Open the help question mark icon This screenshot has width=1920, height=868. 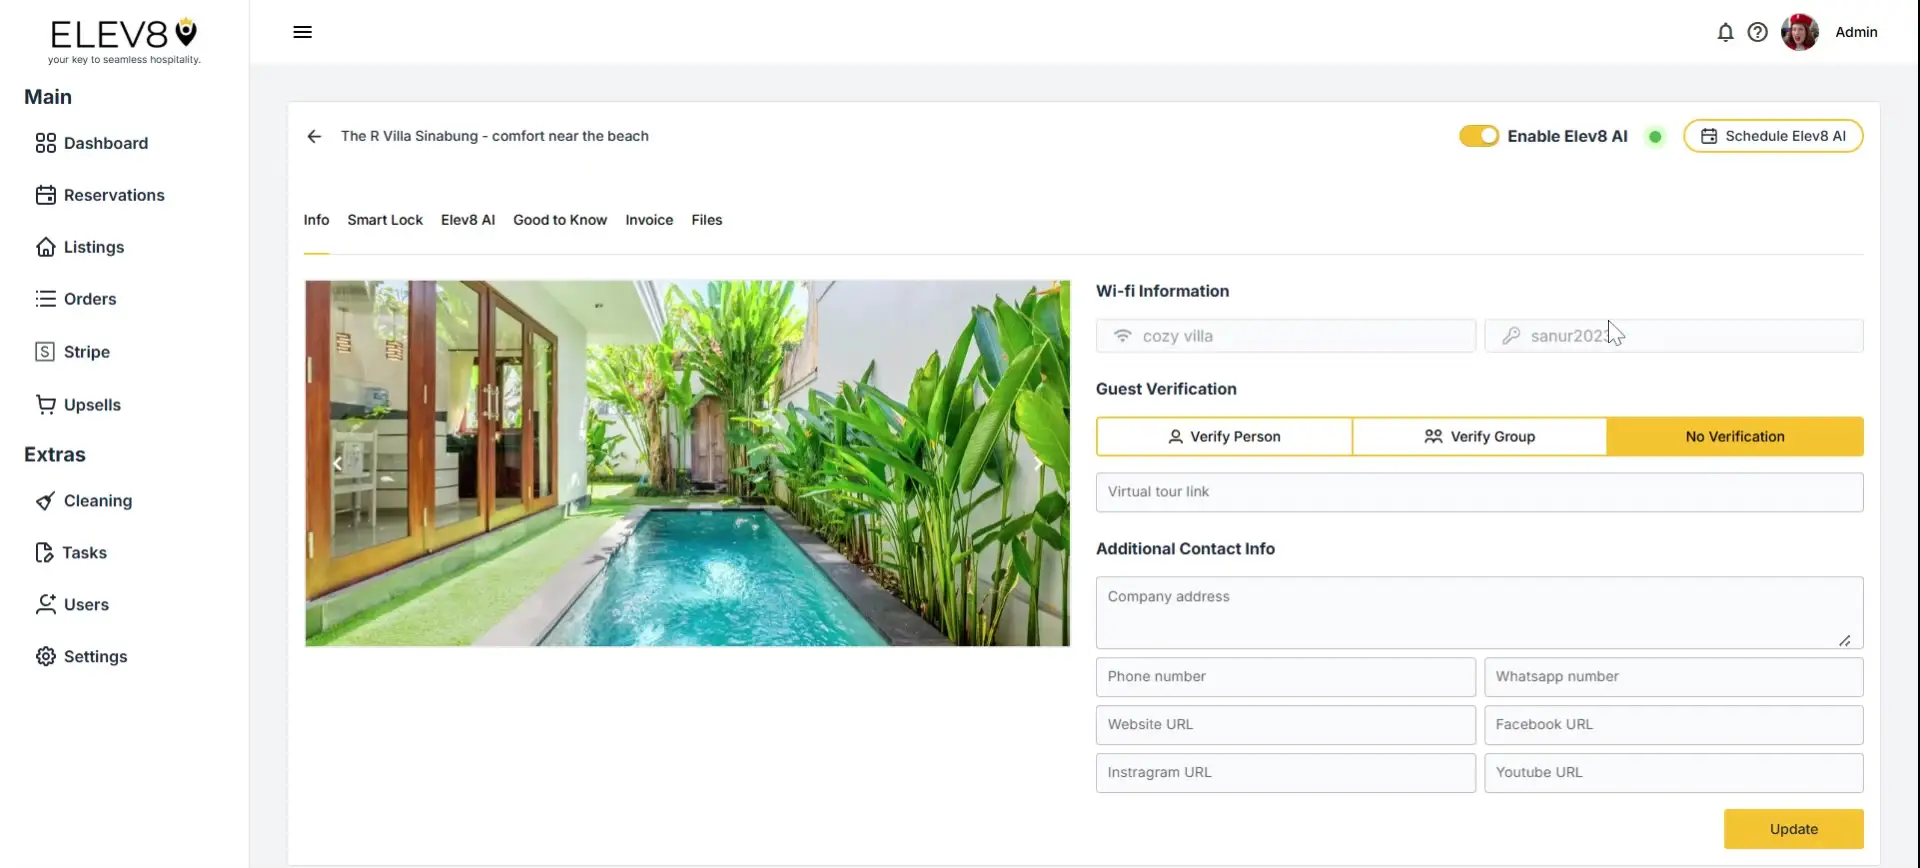[x=1757, y=32]
